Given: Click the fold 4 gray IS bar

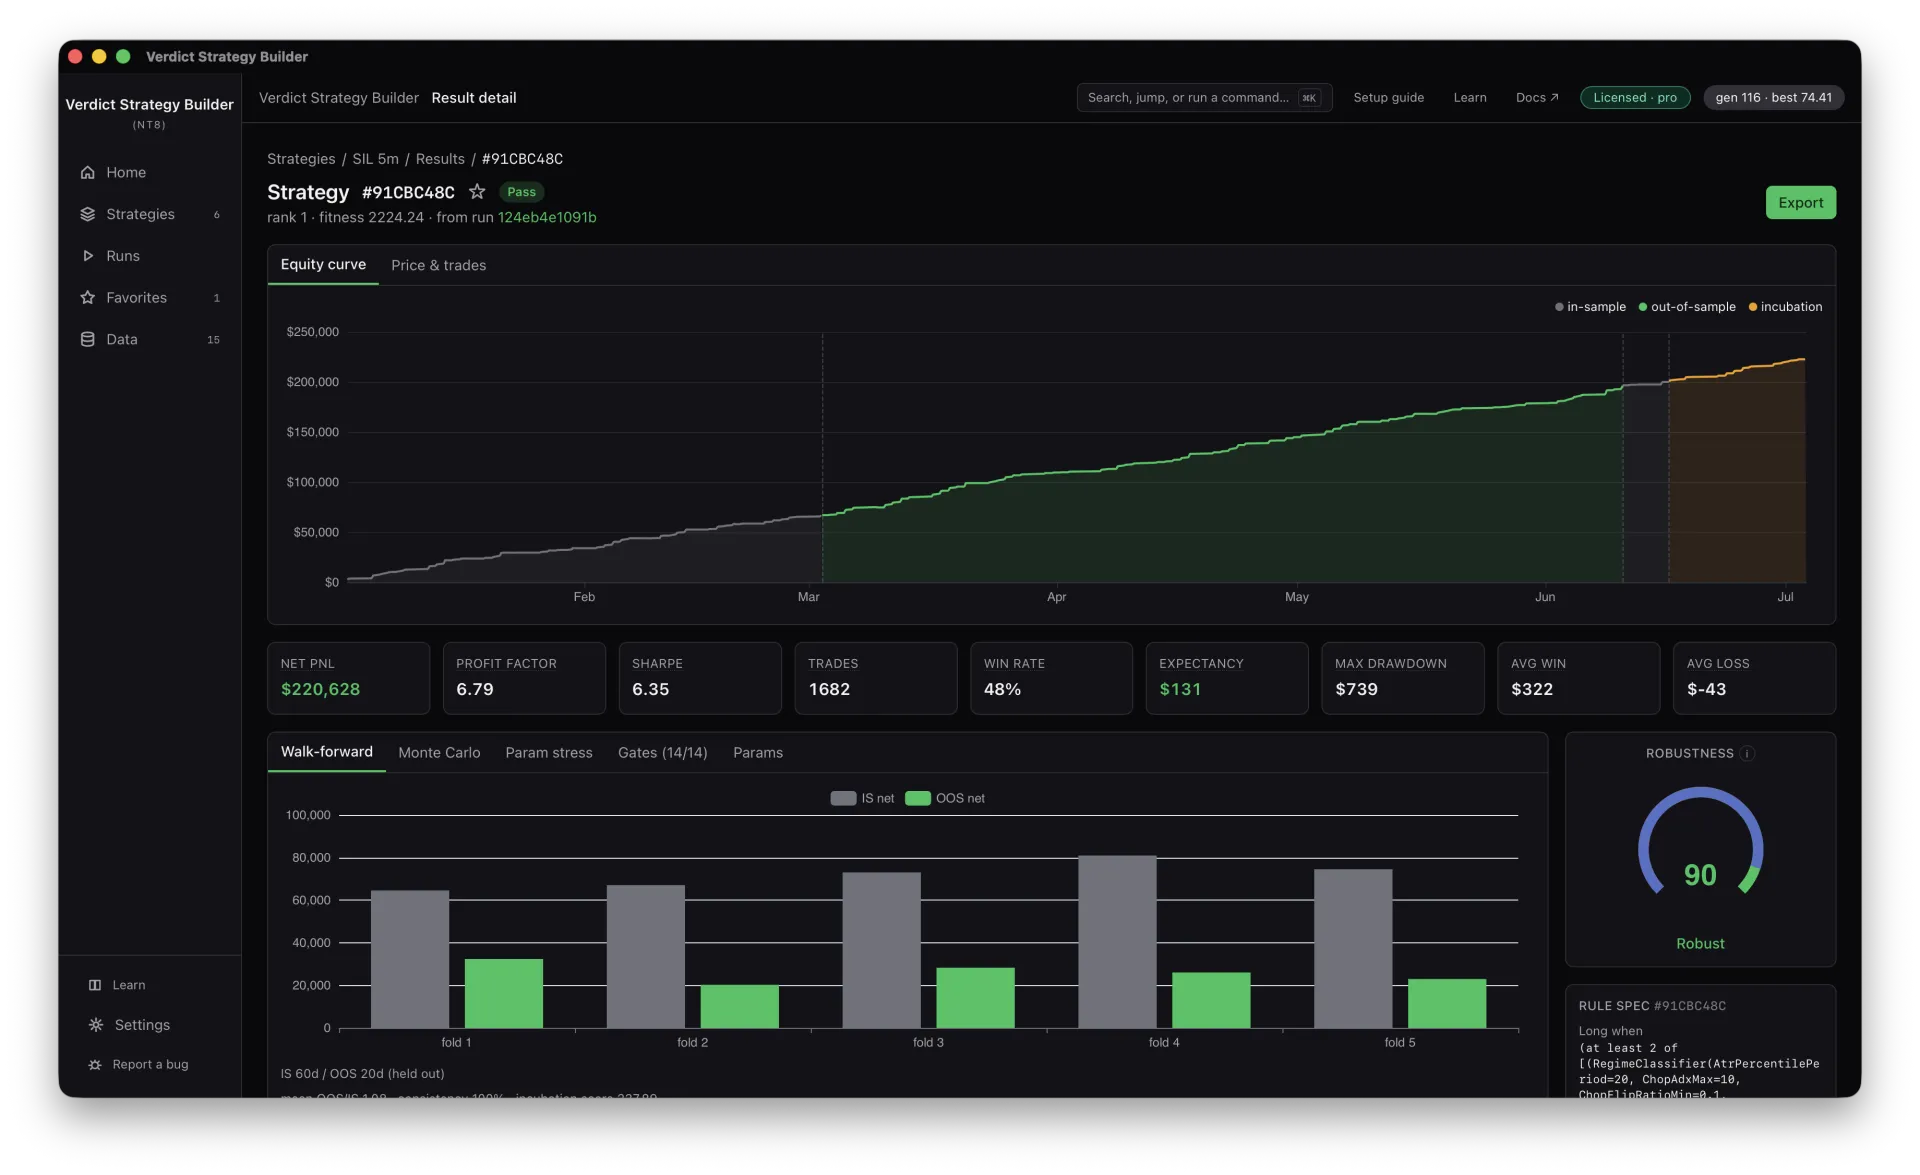Looking at the screenshot, I should (1117, 942).
